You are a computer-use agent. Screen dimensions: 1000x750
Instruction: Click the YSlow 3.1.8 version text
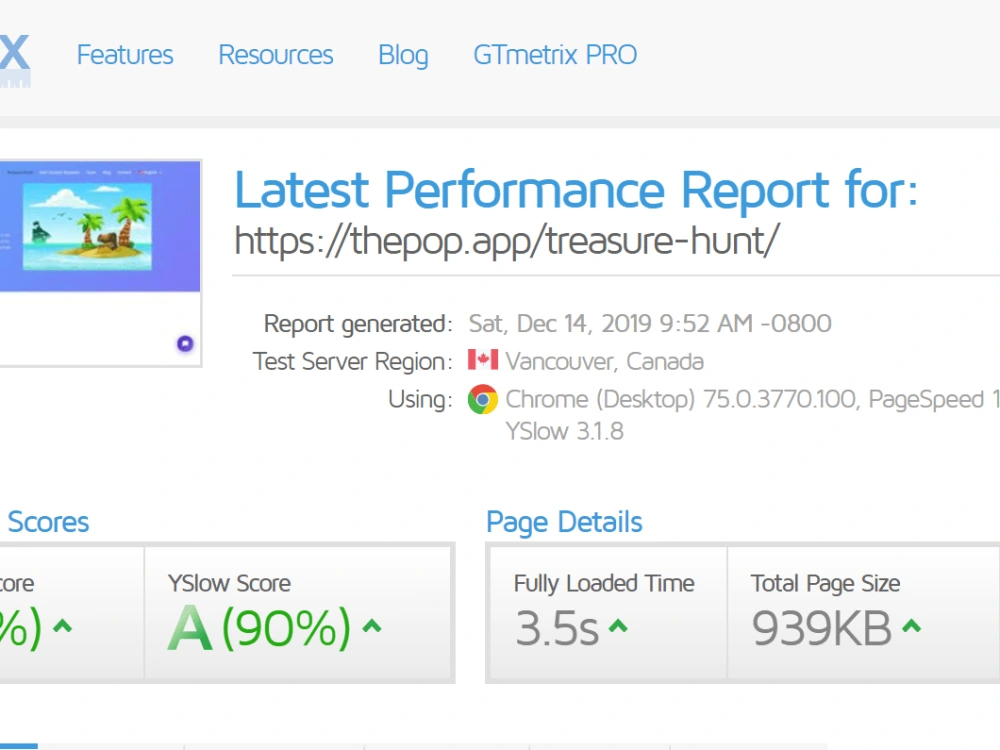point(564,432)
